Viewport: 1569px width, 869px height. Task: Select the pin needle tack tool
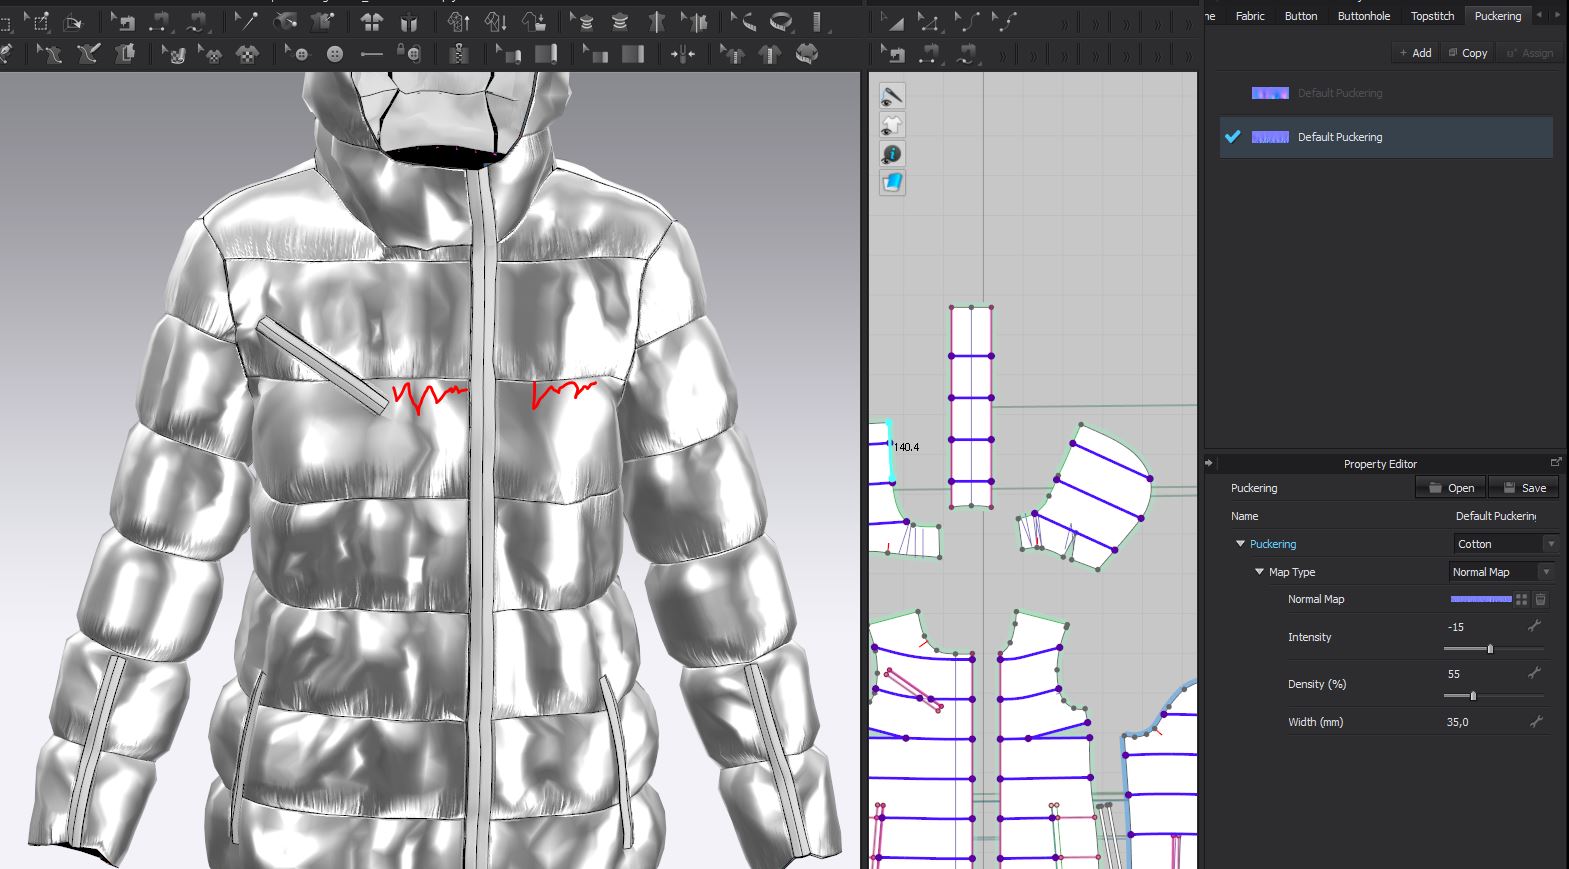[246, 21]
